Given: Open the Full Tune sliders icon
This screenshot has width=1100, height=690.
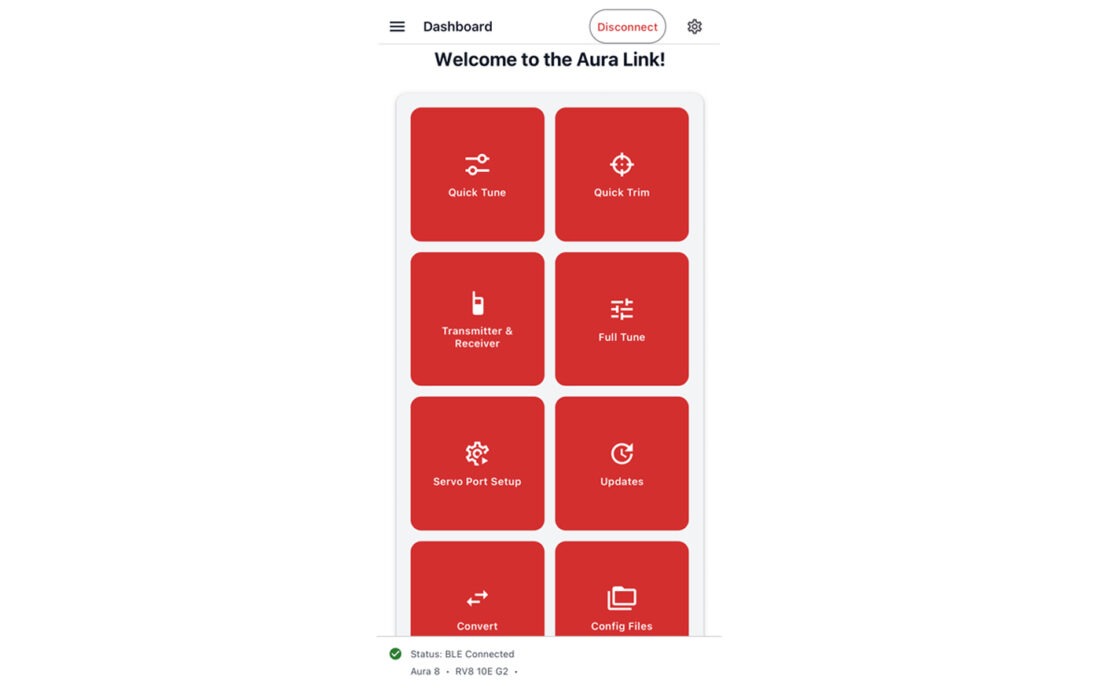Looking at the screenshot, I should pos(622,309).
